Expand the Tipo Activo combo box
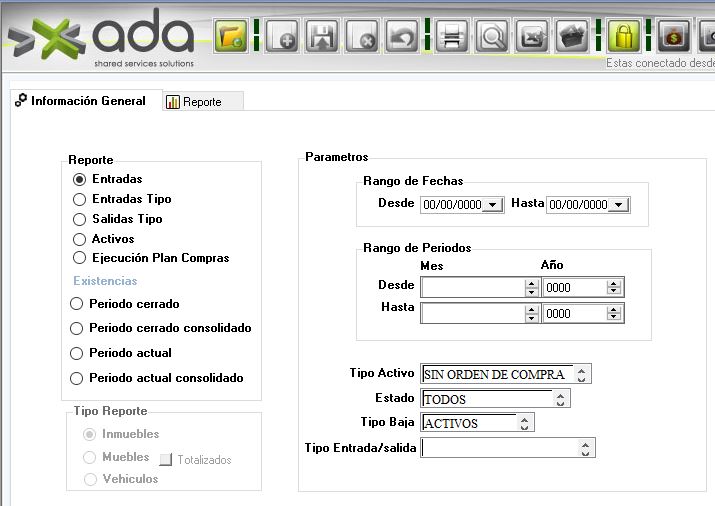 click(x=583, y=374)
